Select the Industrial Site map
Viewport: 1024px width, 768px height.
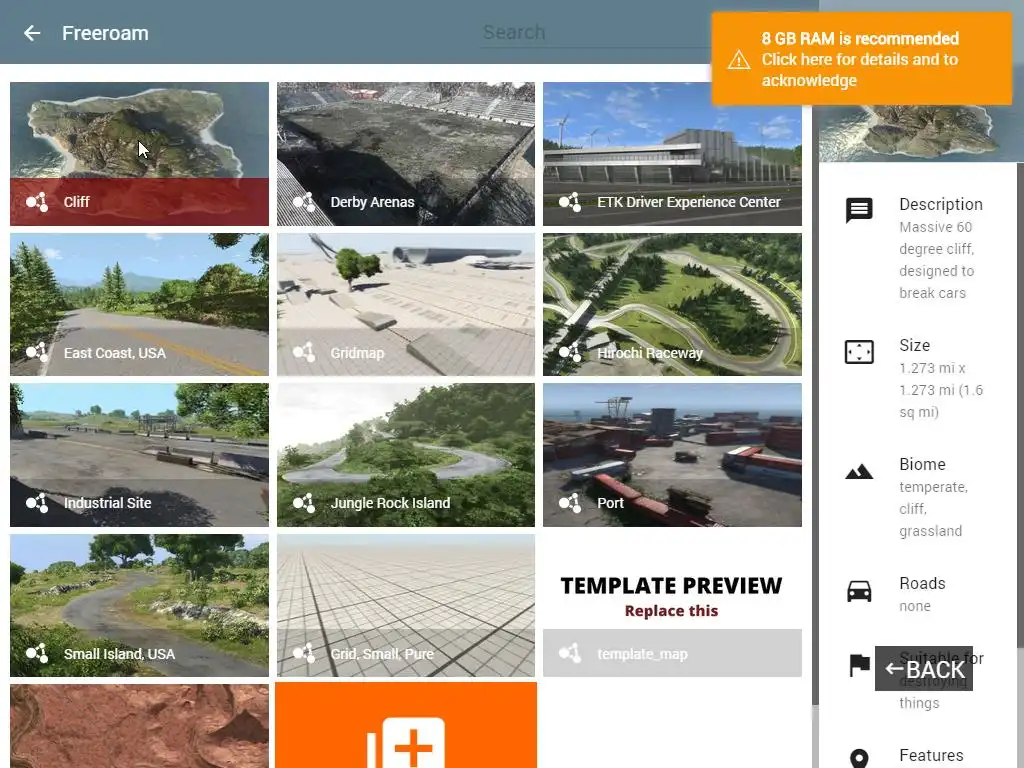139,455
